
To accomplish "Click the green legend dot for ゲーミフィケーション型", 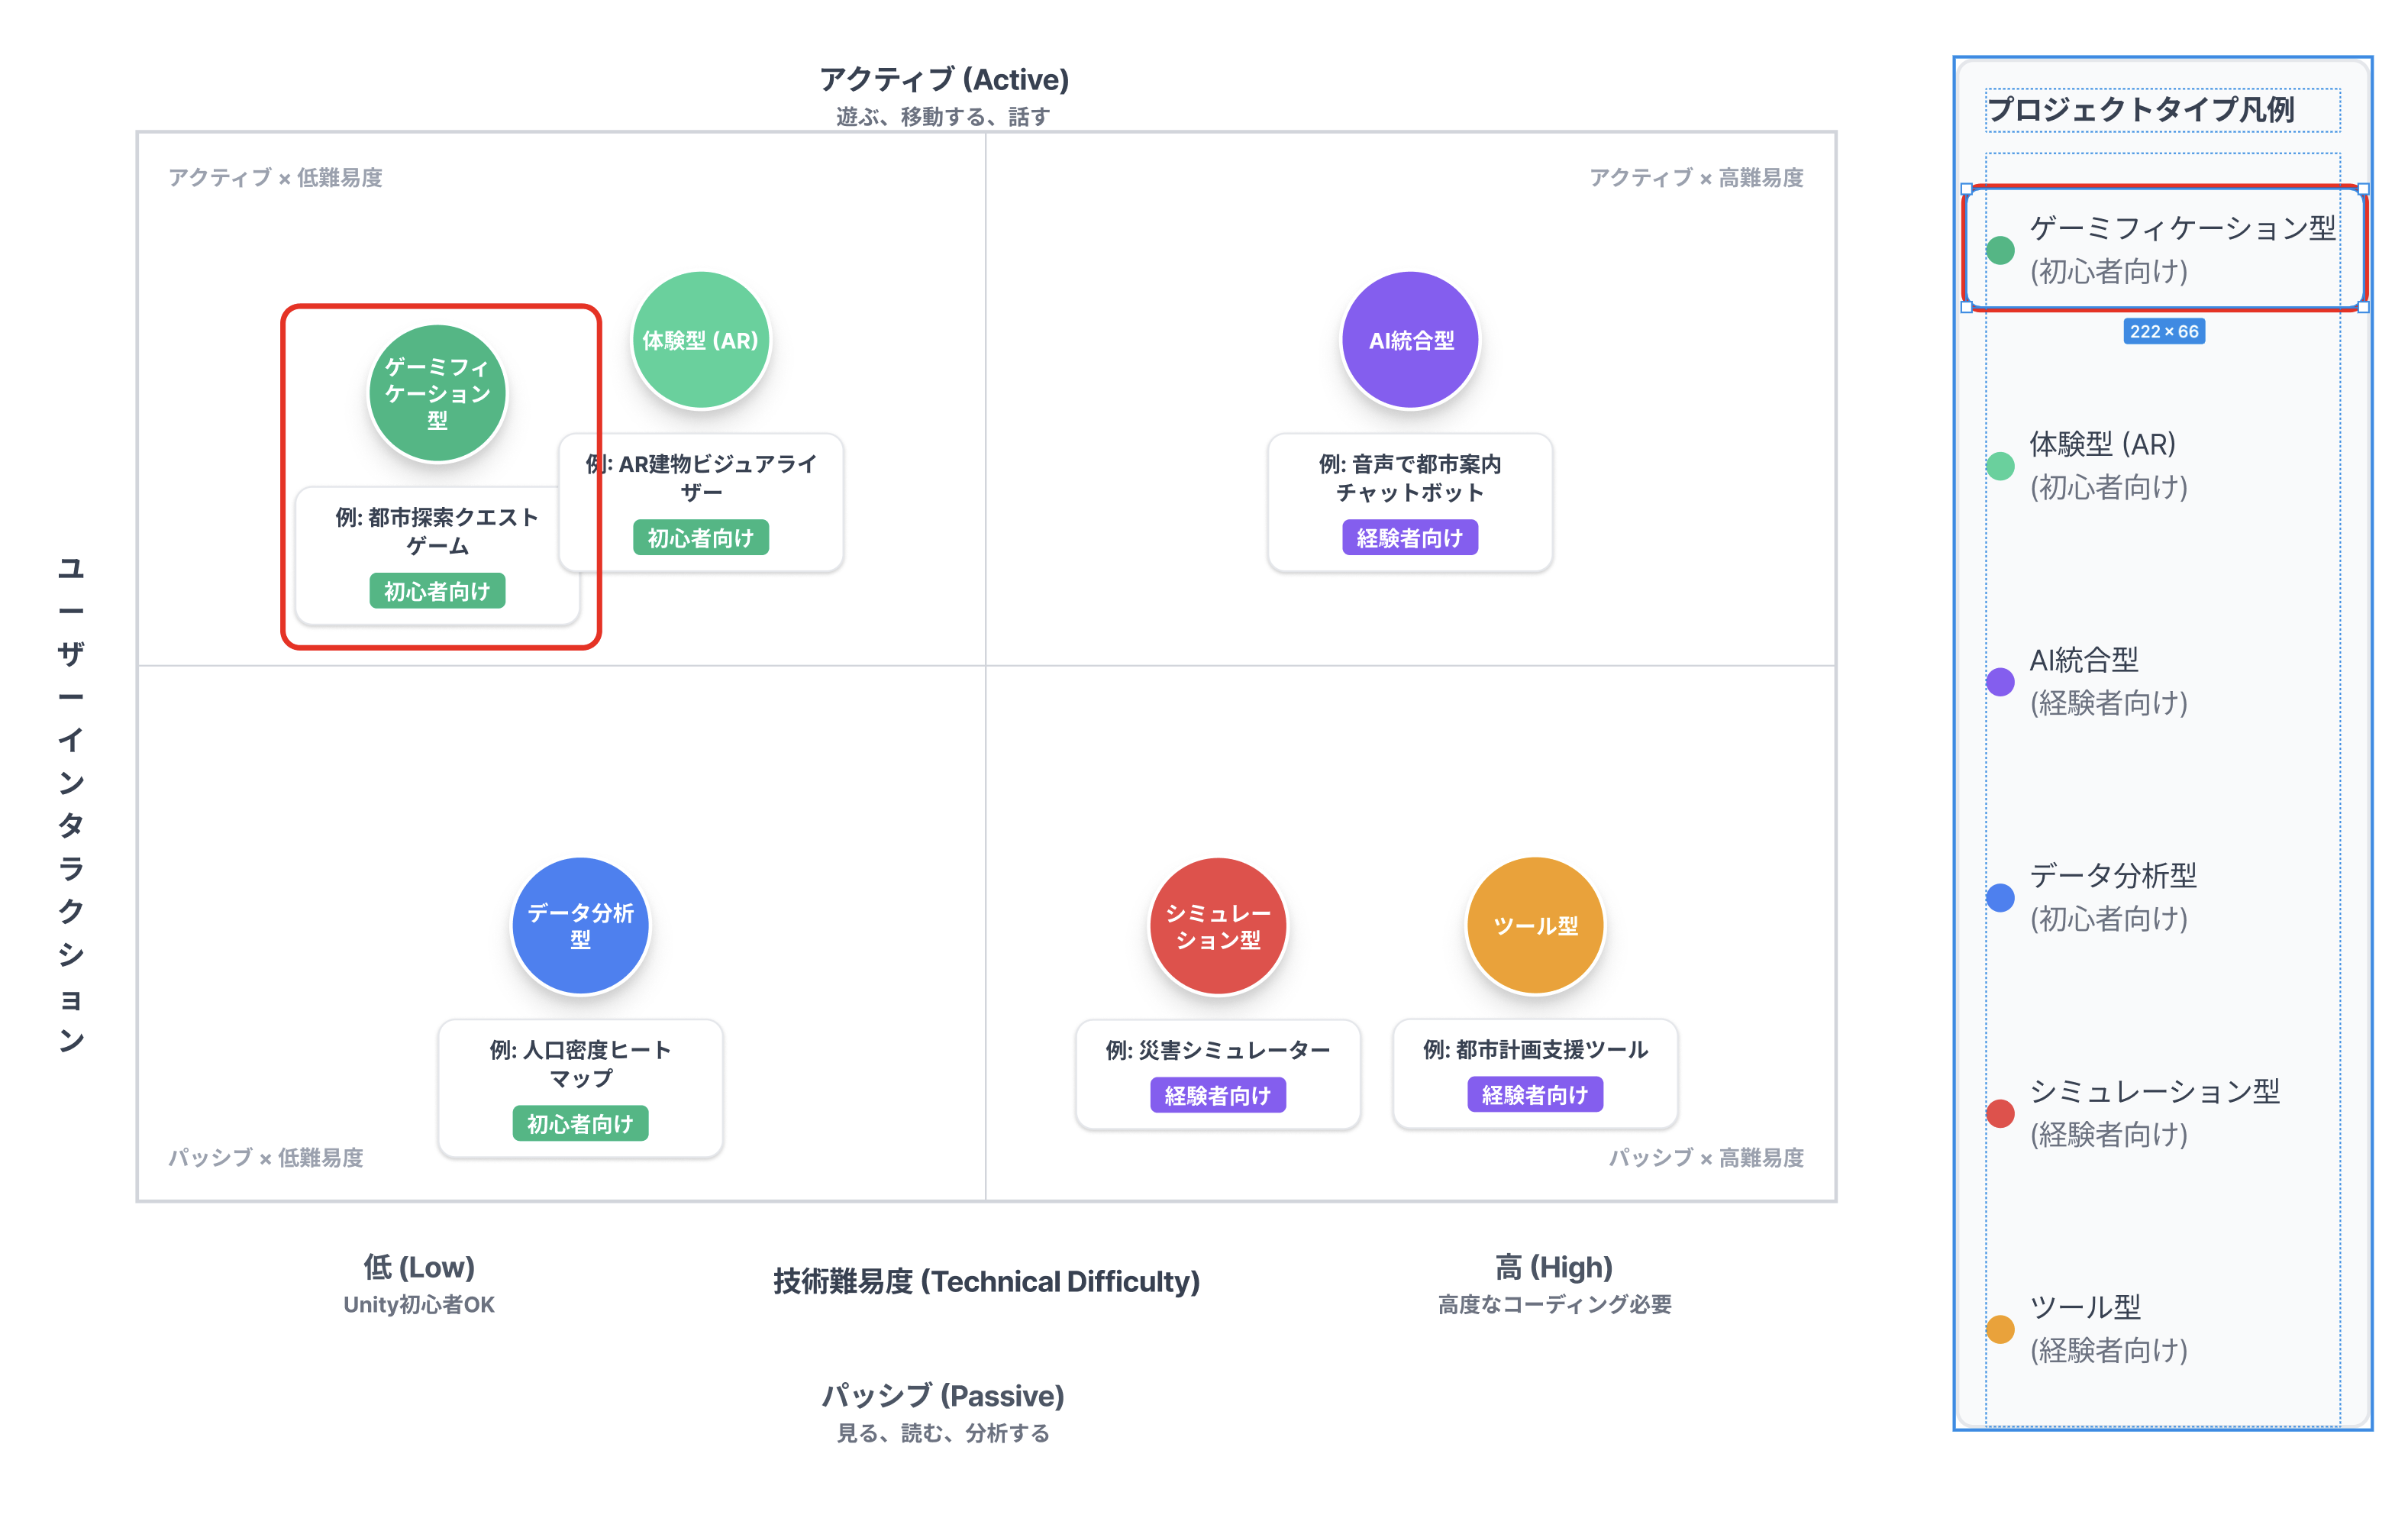I will (2000, 250).
